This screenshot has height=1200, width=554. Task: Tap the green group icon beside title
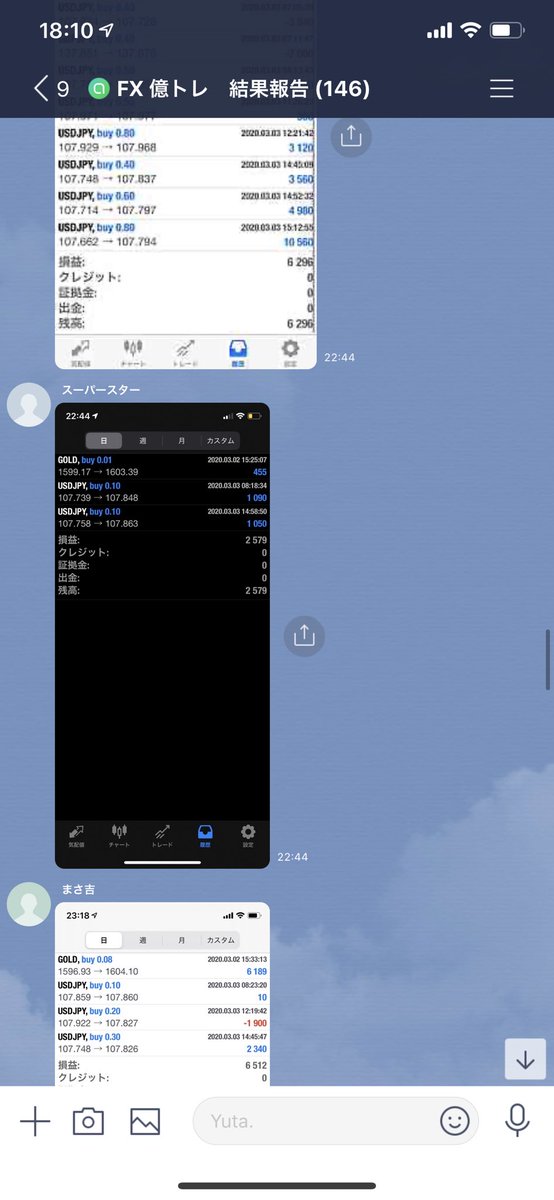coord(99,89)
